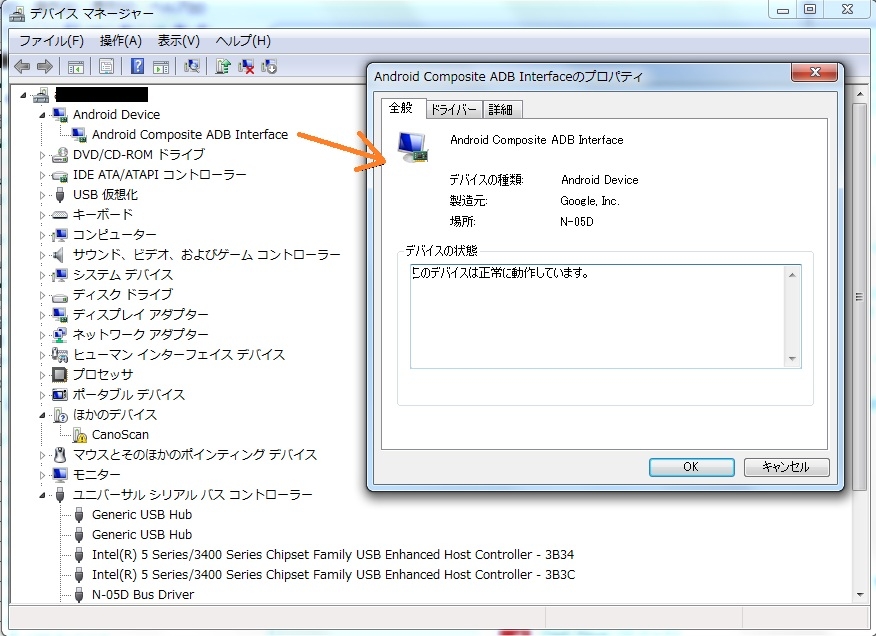Select the サウンド、ビデオ、およびゲーム コントローラー row
Screen dimensions: 876x636
tap(207, 255)
